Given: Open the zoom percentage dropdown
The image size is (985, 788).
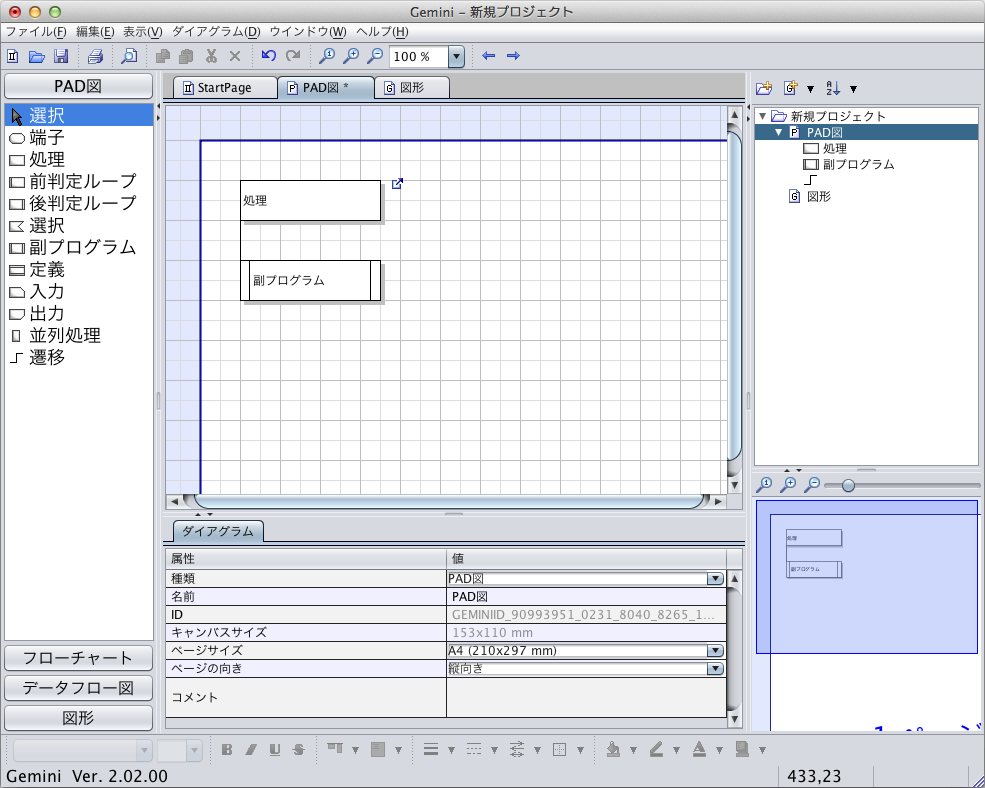Looking at the screenshot, I should click(457, 57).
